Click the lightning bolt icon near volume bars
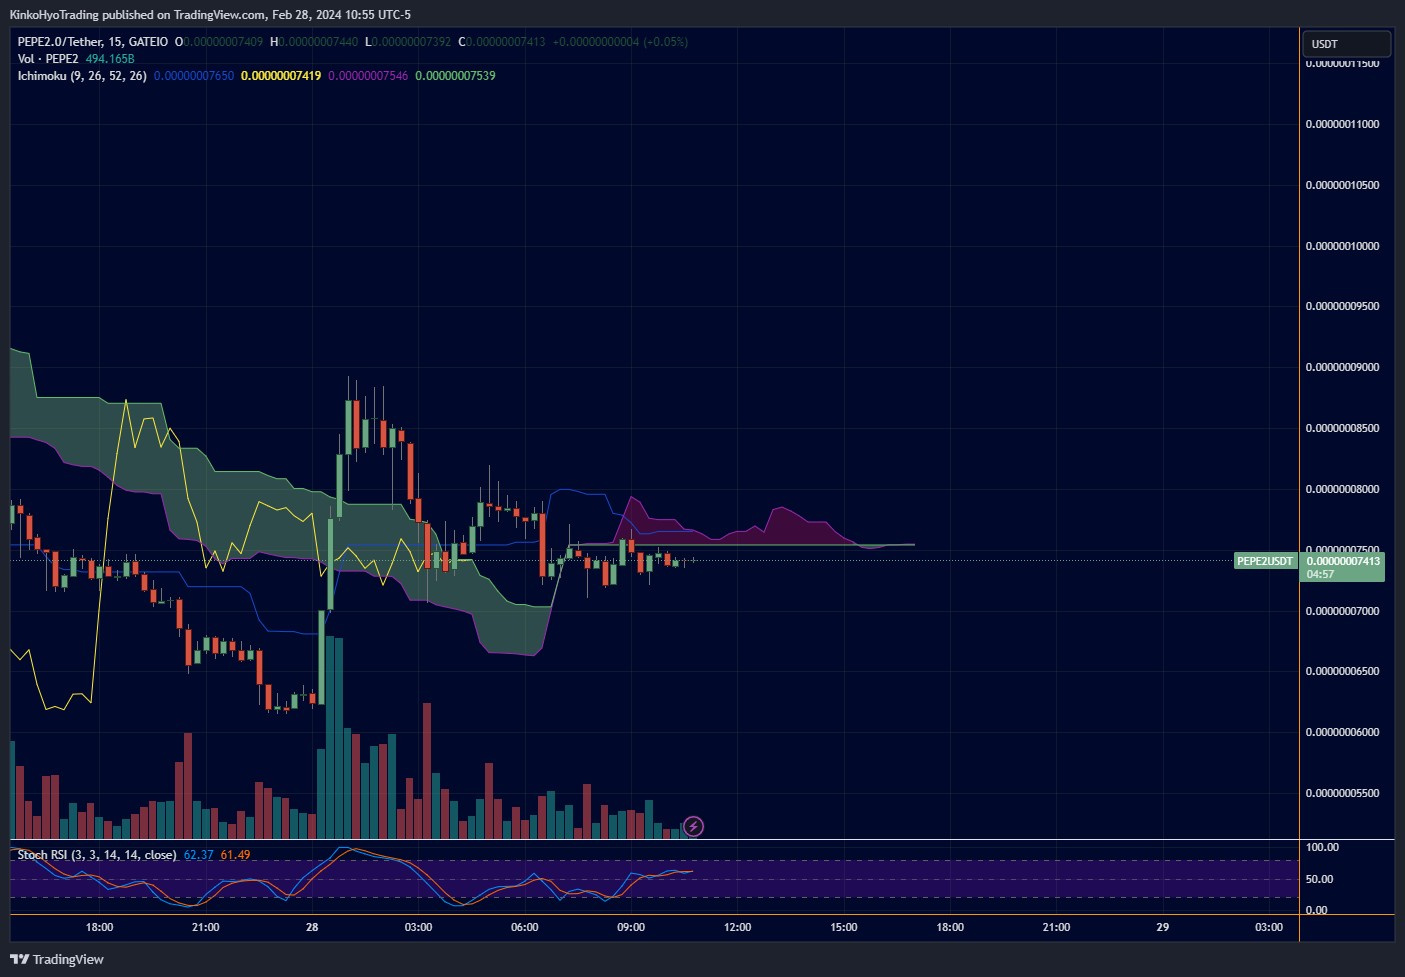Viewport: 1405px width, 977px height. click(693, 826)
